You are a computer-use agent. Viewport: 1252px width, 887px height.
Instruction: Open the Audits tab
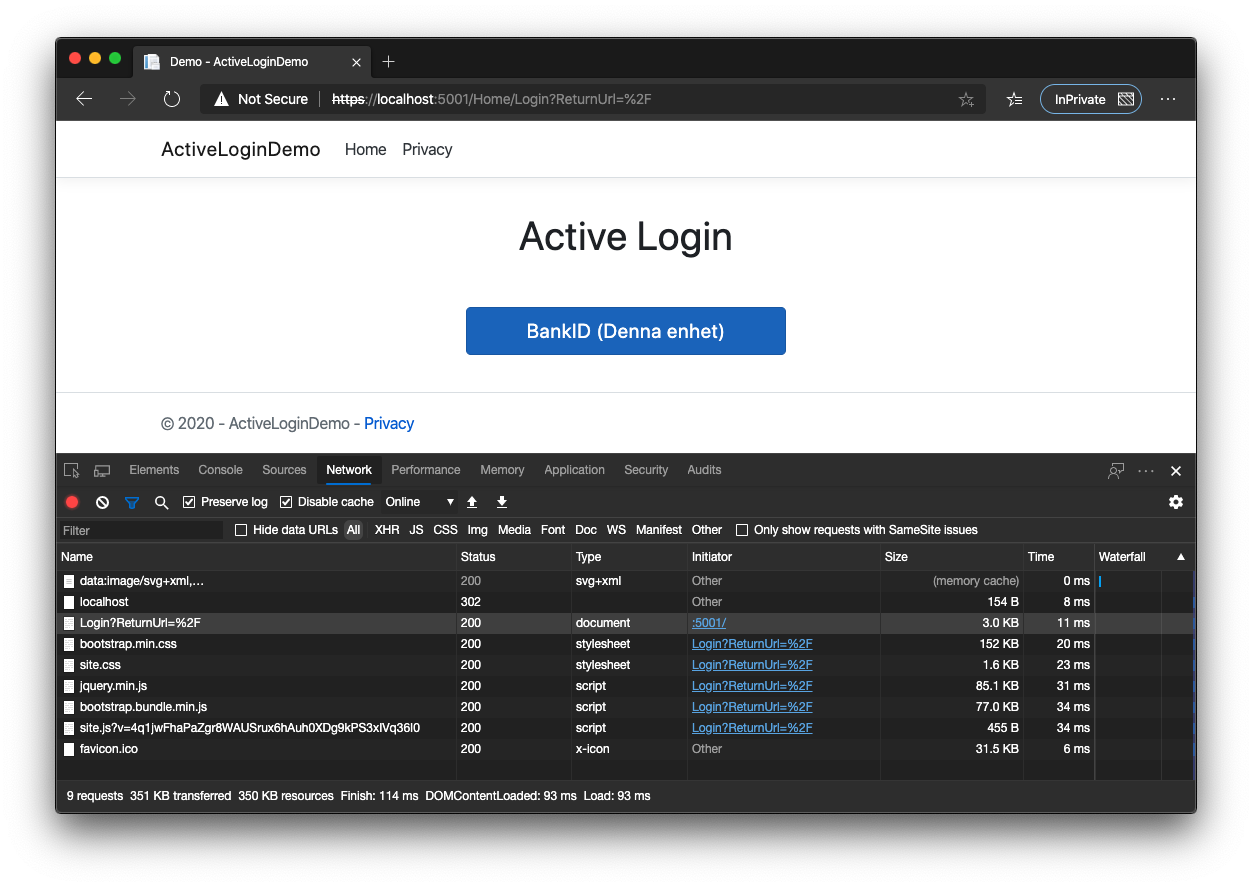(x=704, y=470)
